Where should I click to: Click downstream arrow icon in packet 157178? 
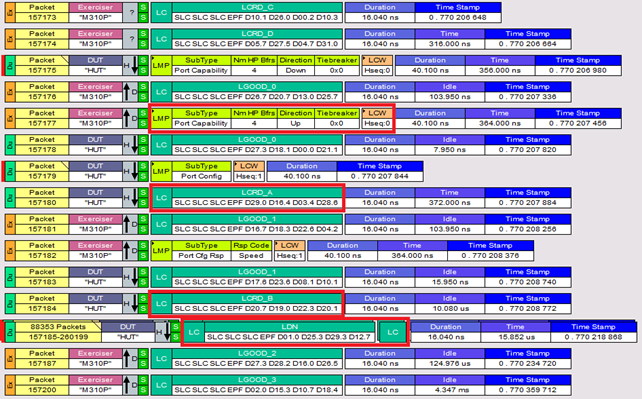135,145
